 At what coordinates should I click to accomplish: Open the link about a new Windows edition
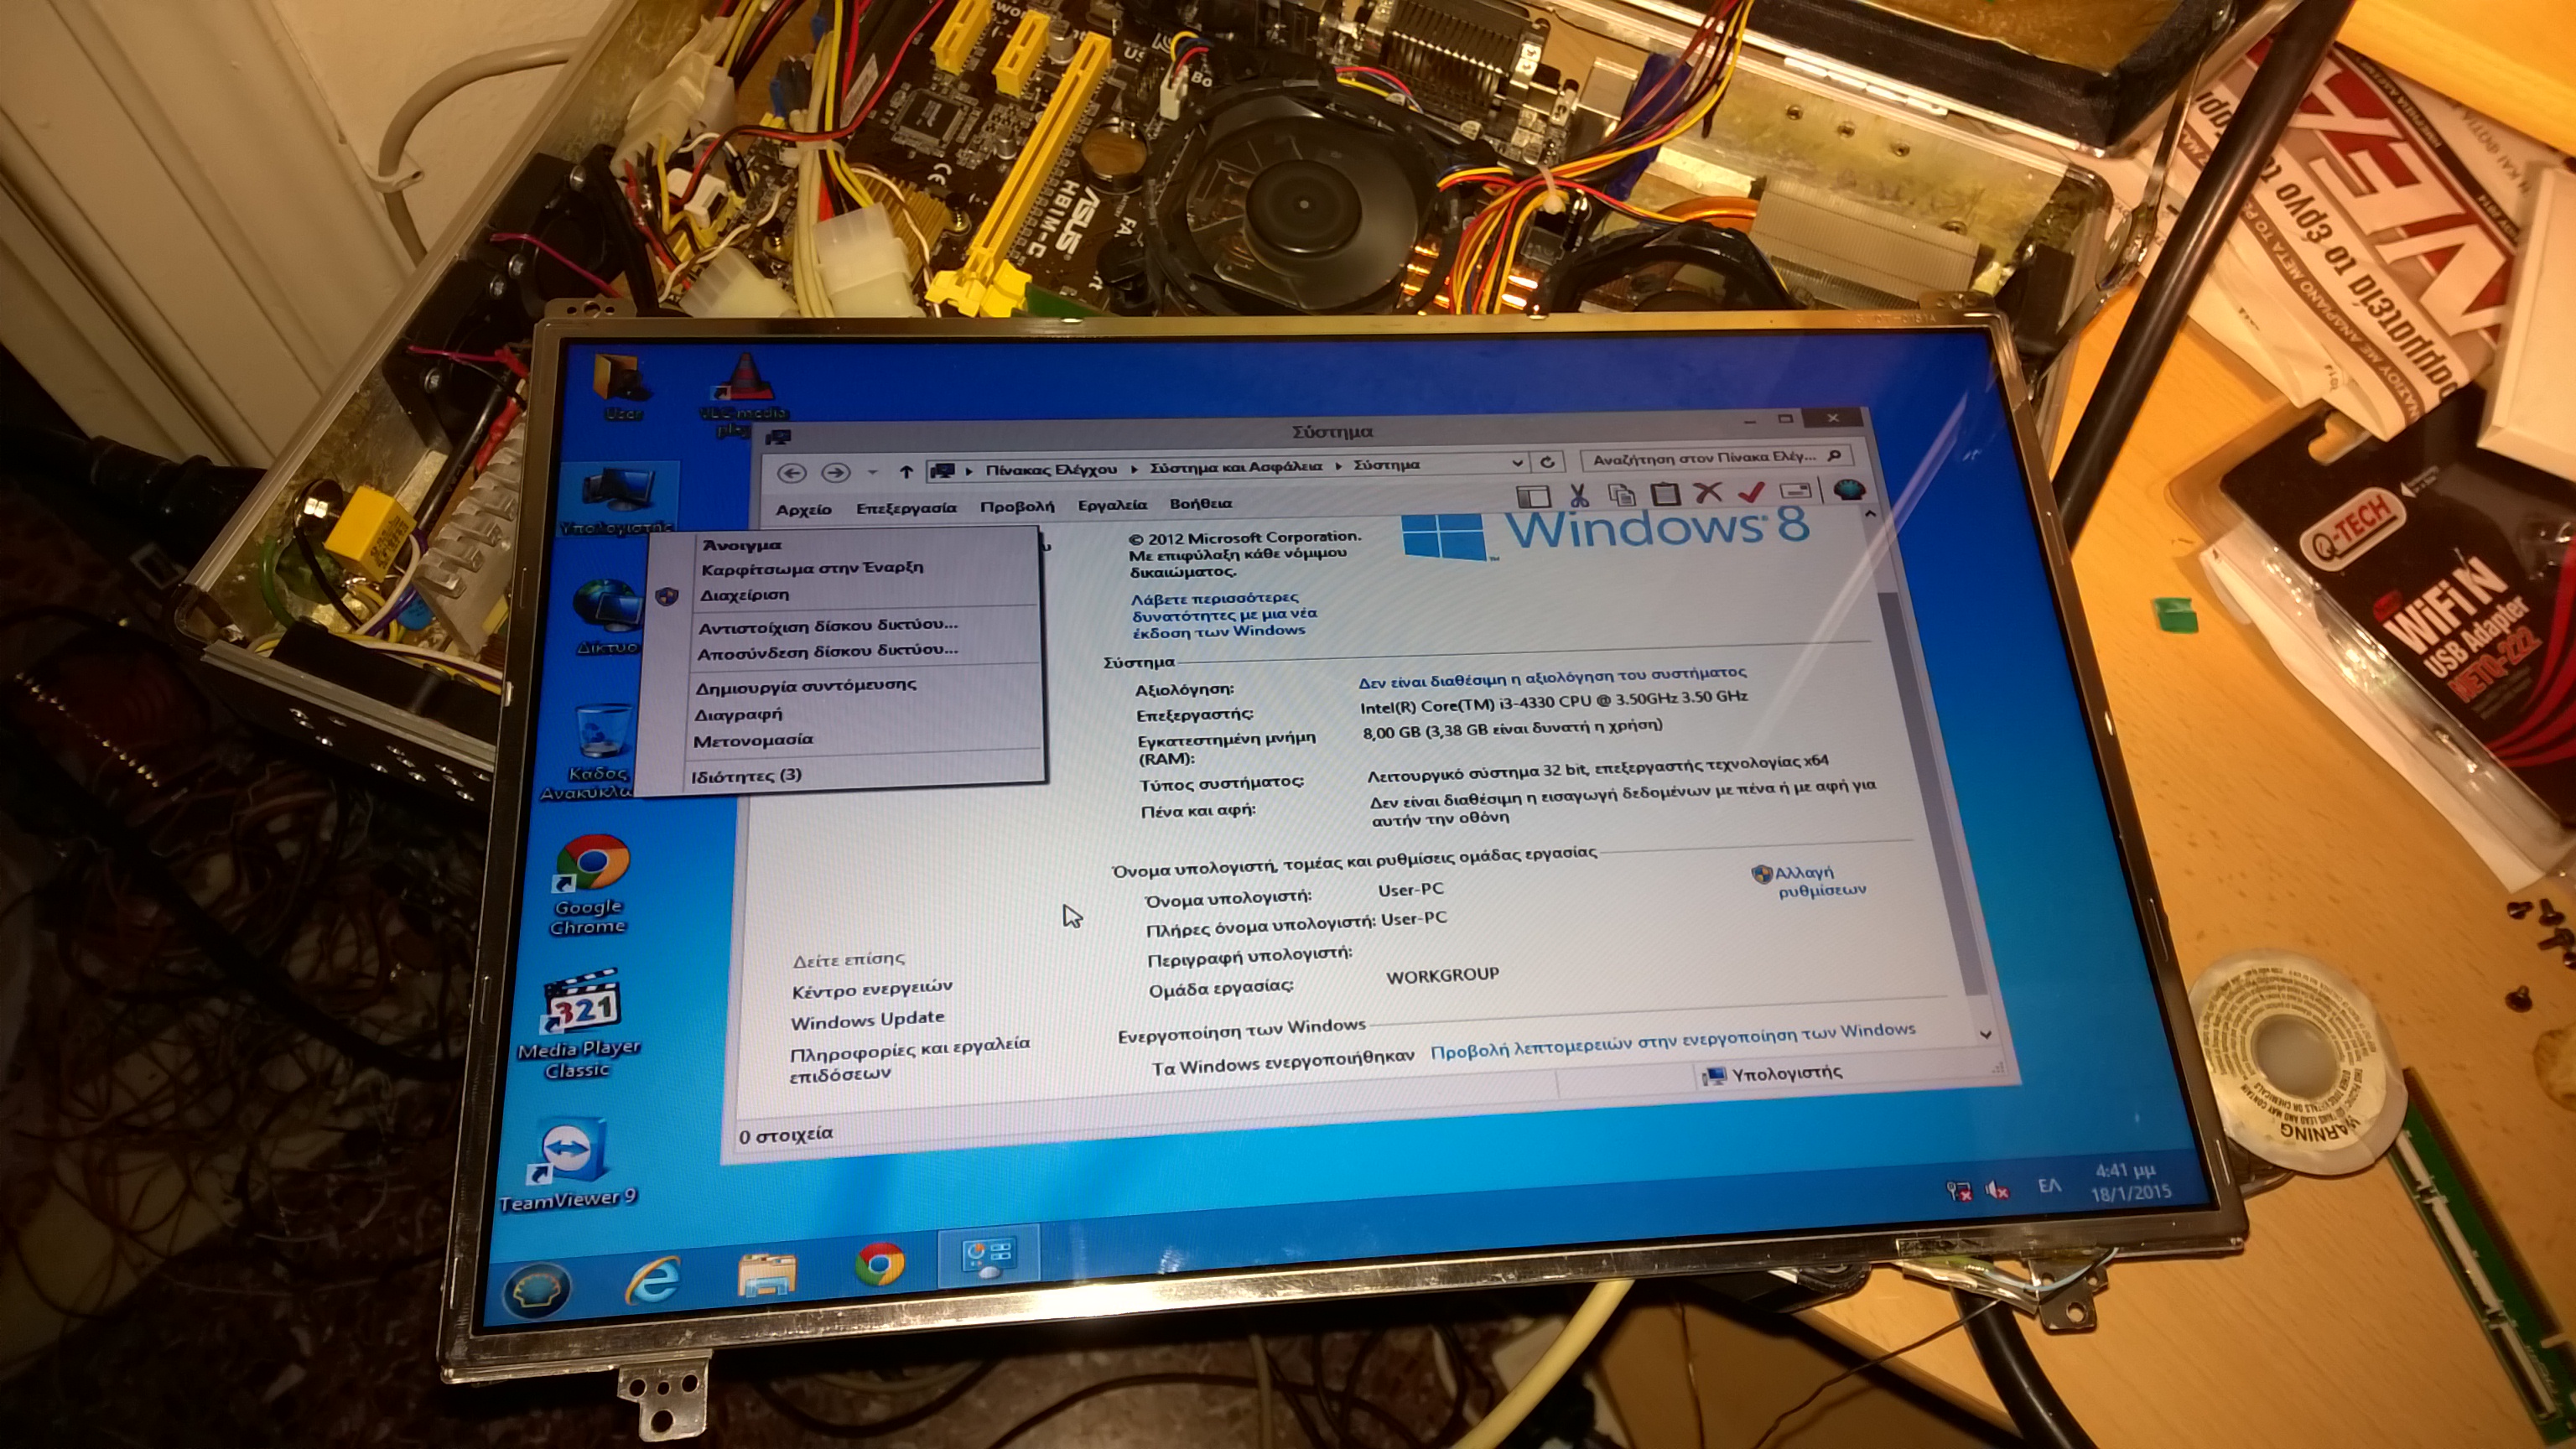(1224, 615)
